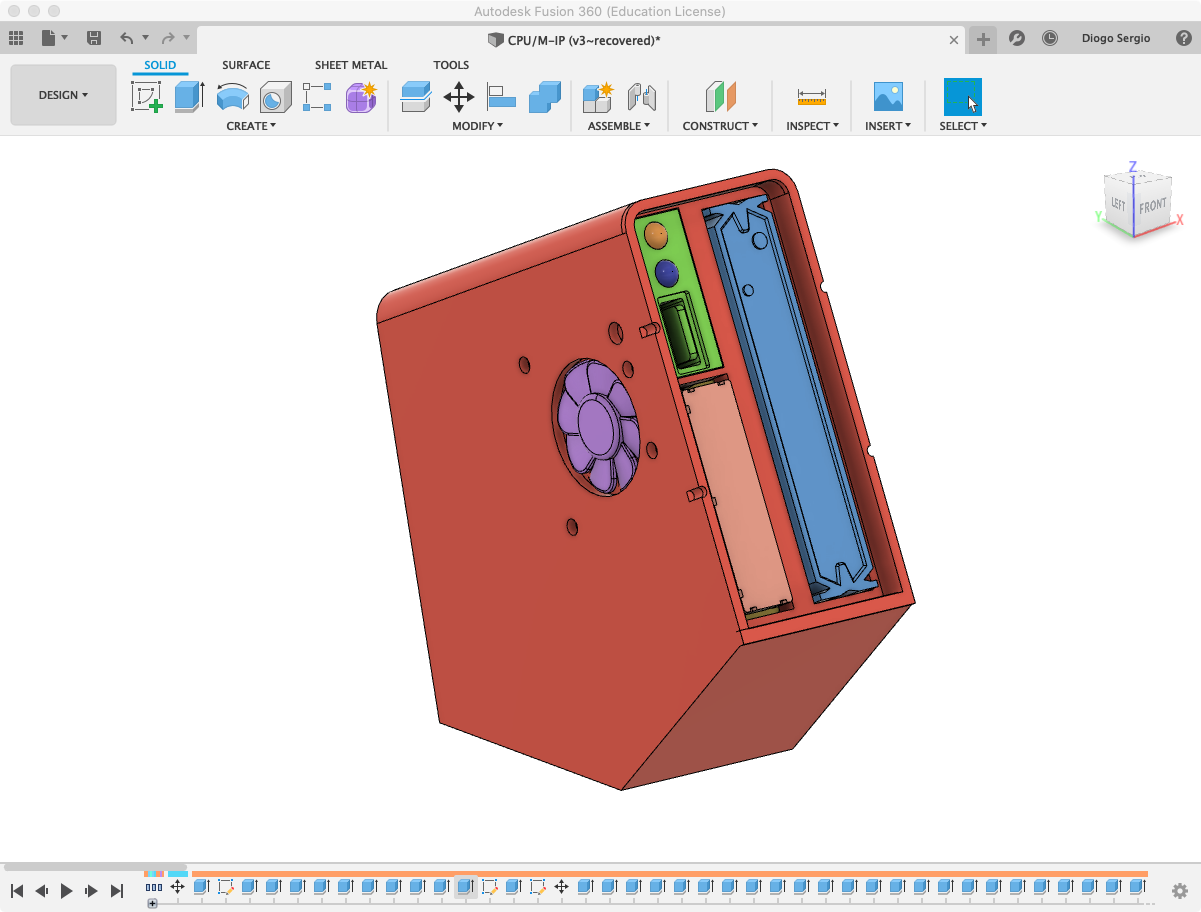Select the Rectangular Pattern tool

(317, 97)
